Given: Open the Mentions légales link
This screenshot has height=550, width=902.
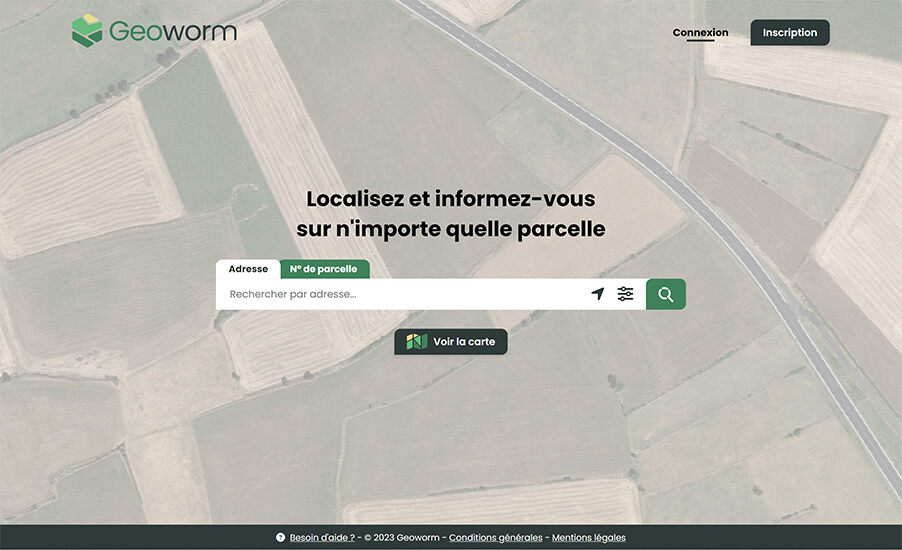Looking at the screenshot, I should point(588,538).
